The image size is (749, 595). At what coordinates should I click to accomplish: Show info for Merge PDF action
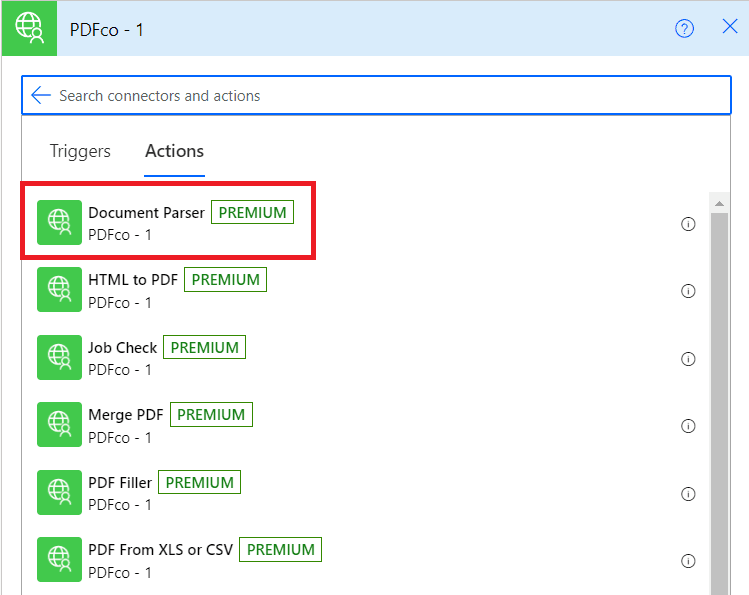688,426
